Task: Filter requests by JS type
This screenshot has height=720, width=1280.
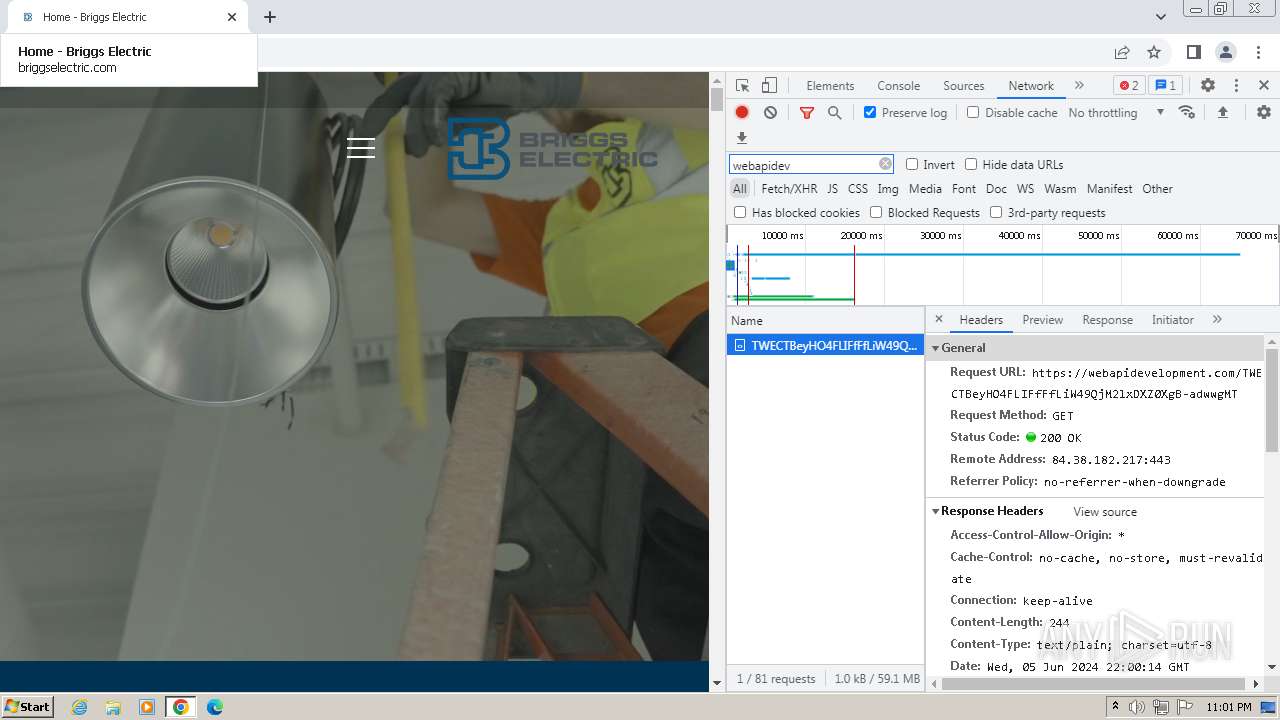Action: pos(832,189)
